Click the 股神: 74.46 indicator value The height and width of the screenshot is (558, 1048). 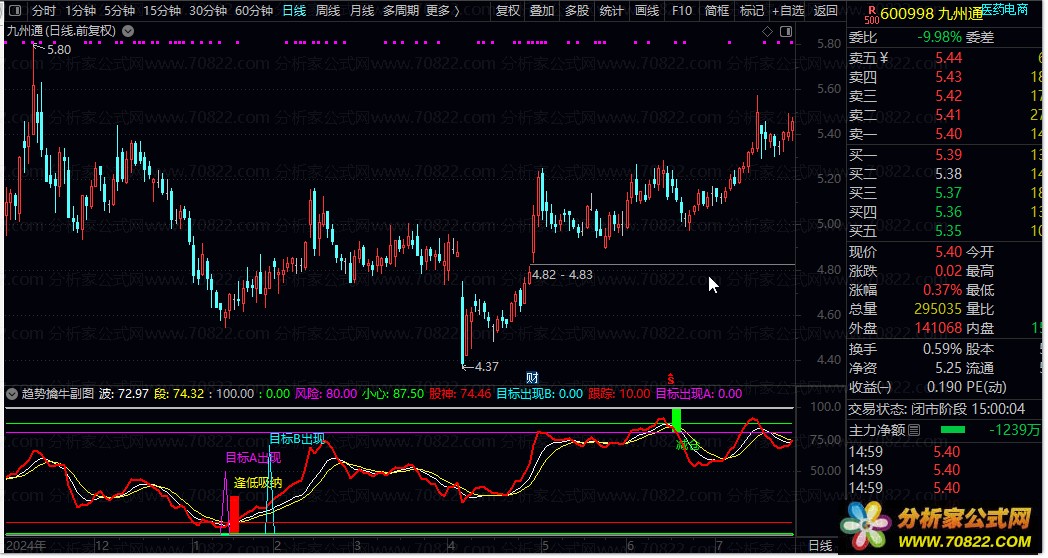pyautogui.click(x=460, y=394)
